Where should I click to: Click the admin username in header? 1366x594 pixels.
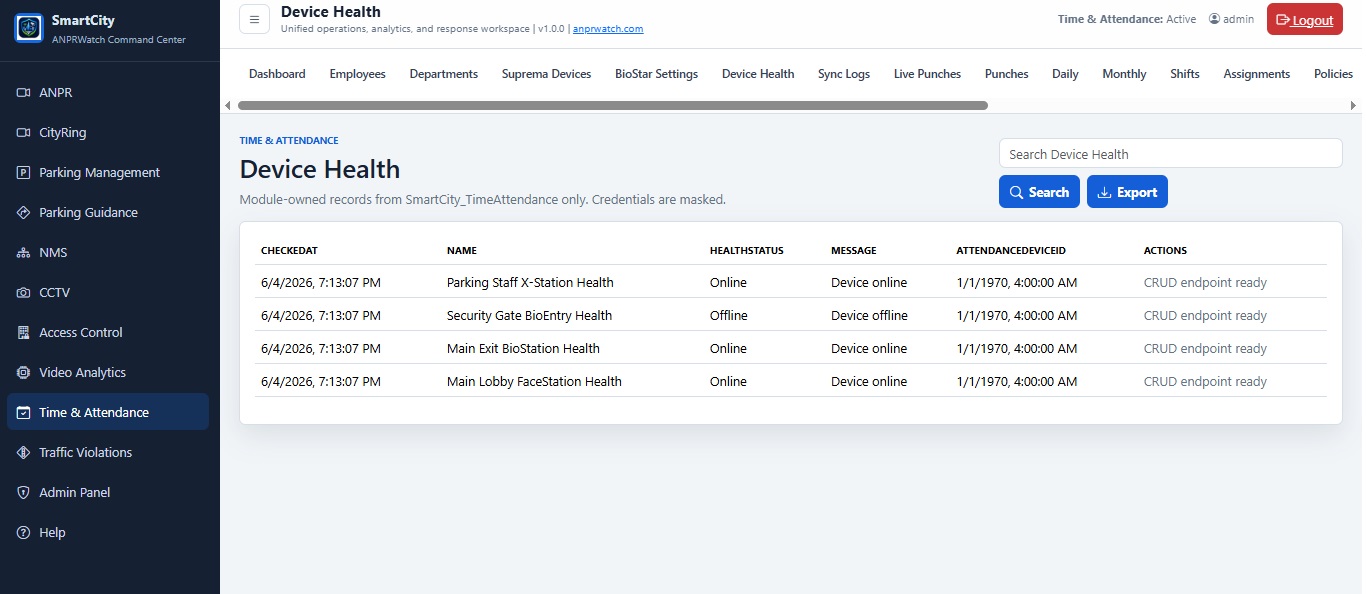(x=1238, y=19)
